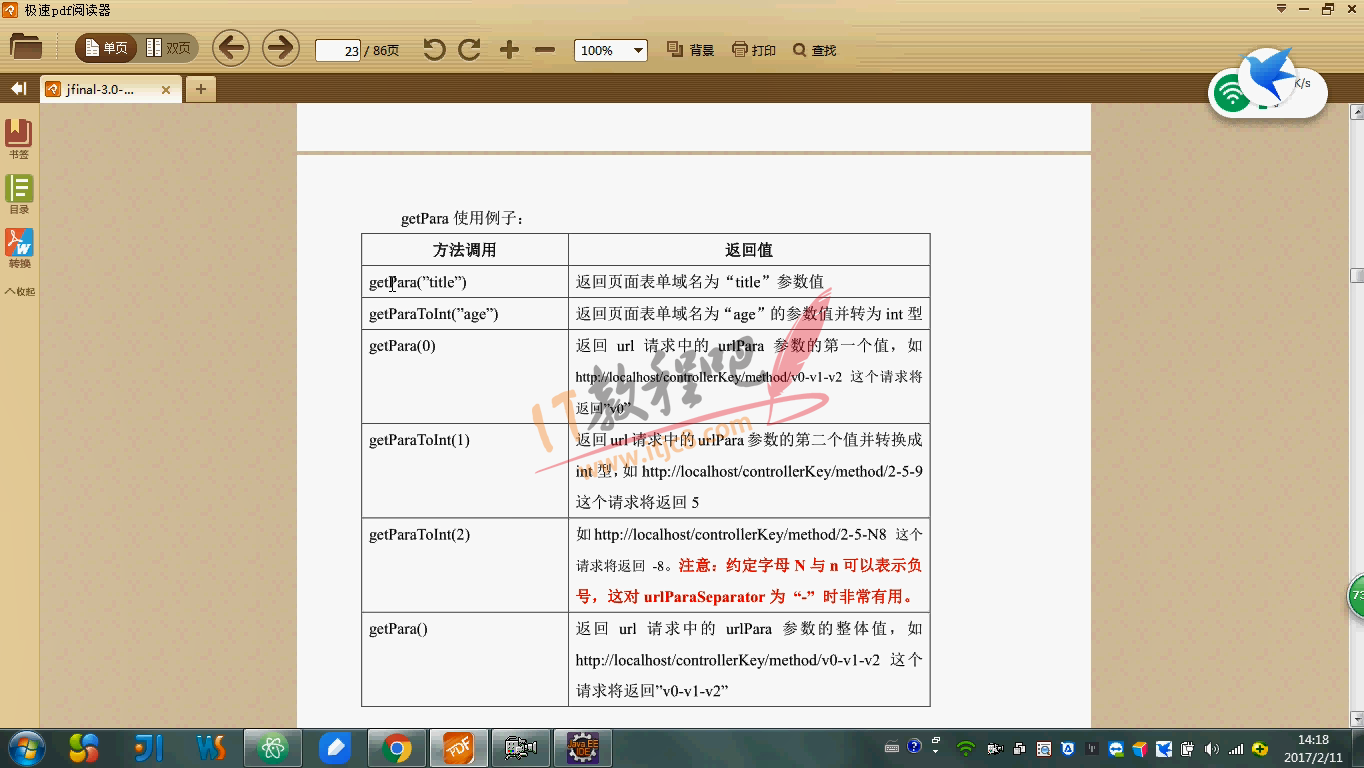Open the colorful pinwheel taskbar icon
The height and width of the screenshot is (768, 1364).
point(84,748)
